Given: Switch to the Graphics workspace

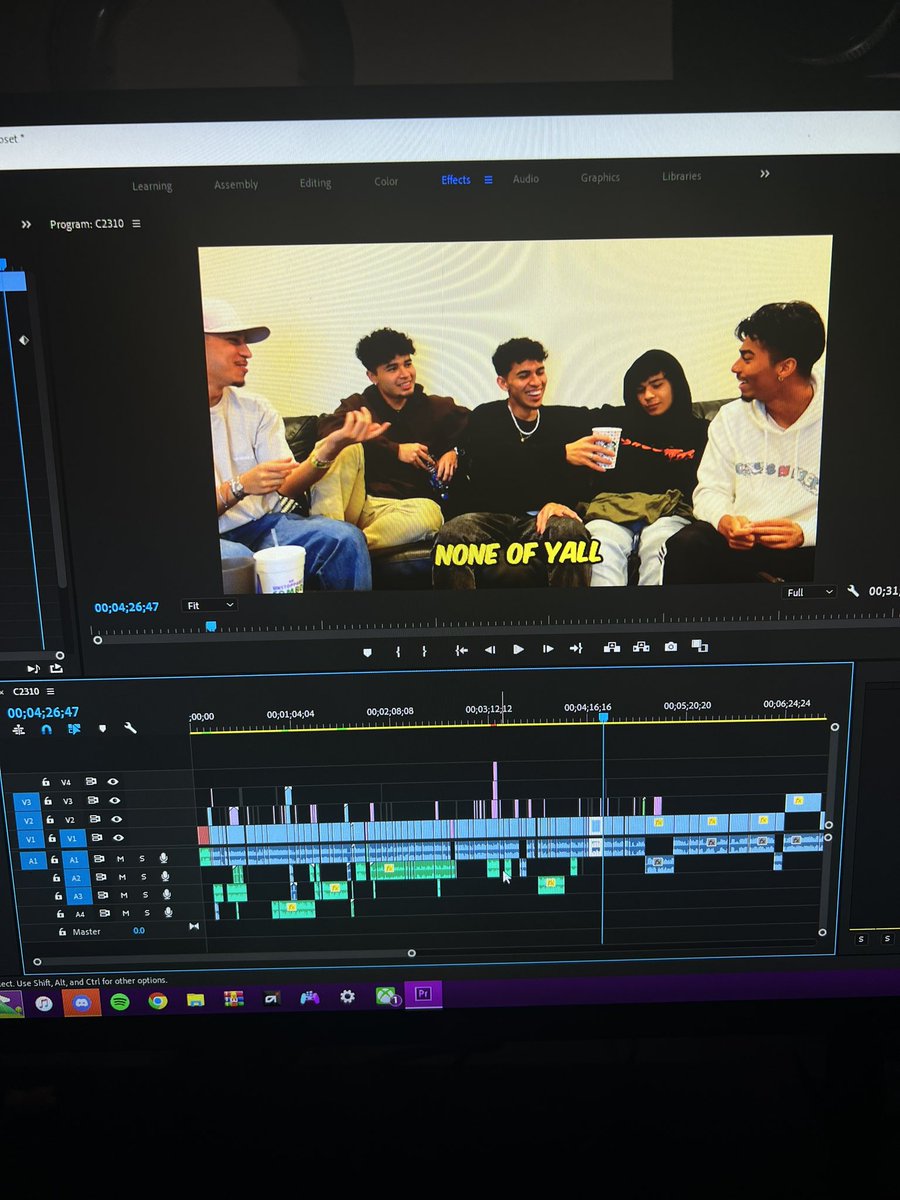Looking at the screenshot, I should point(600,177).
